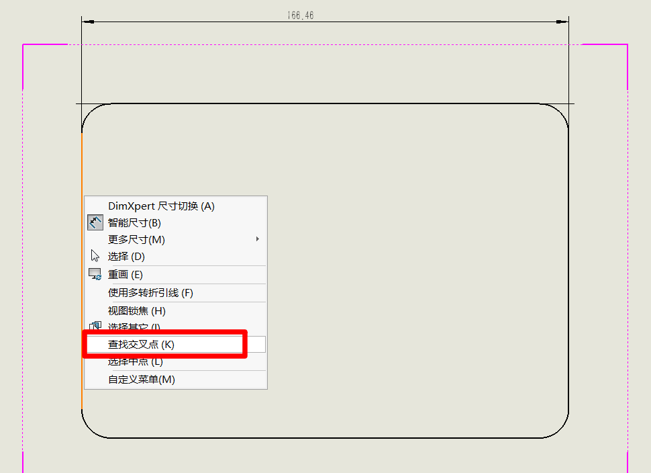Select 使用多转折引线 (F) option
This screenshot has height=473, width=651.
[176, 293]
